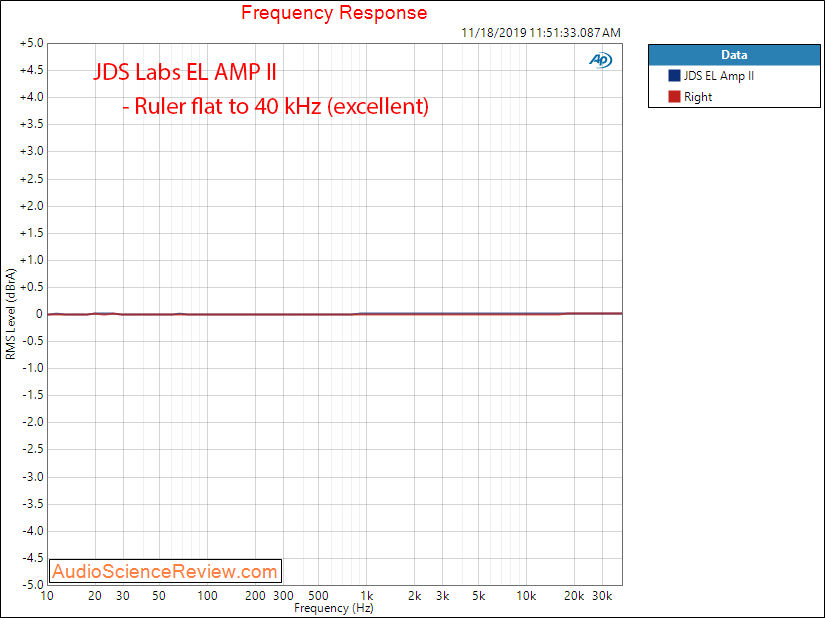Click the 0 y-axis value
Image resolution: width=825 pixels, height=618 pixels.
[x=39, y=314]
